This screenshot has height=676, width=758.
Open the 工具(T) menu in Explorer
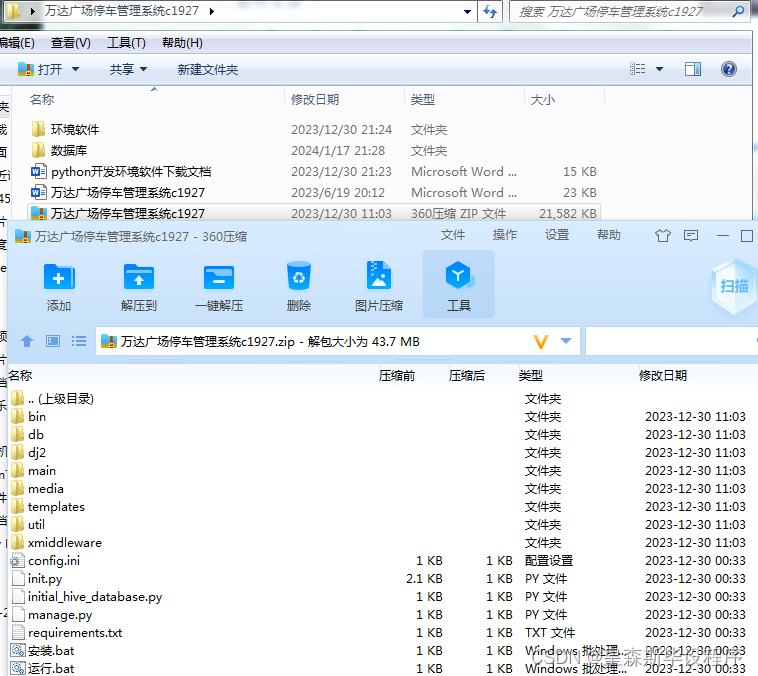point(126,43)
